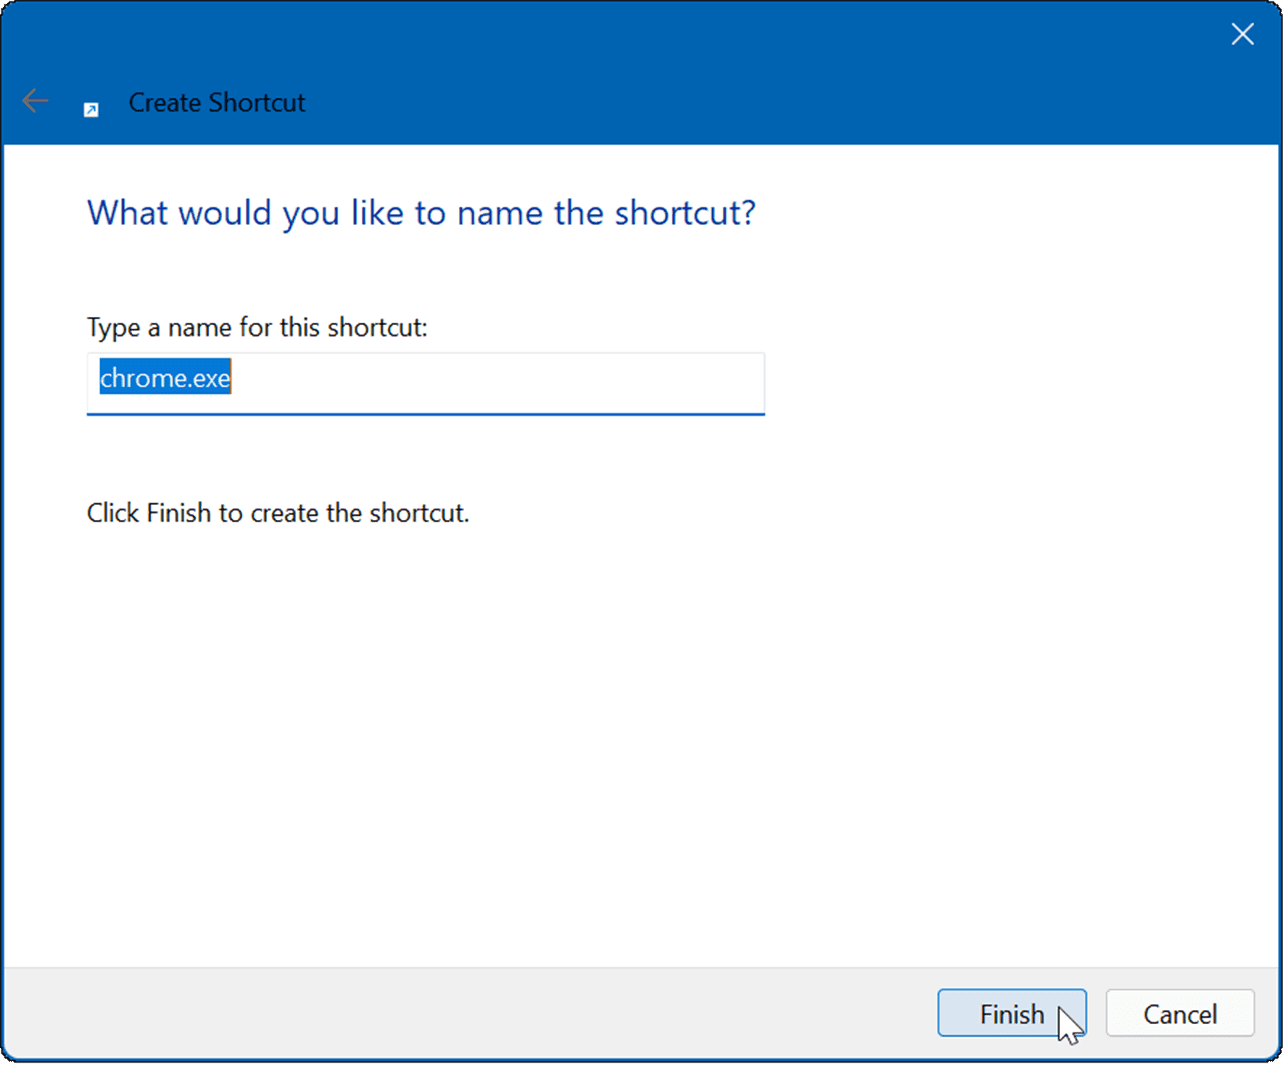Image resolution: width=1283 pixels, height=1076 pixels.
Task: Cancel the Create Shortcut wizard
Action: click(1180, 1013)
